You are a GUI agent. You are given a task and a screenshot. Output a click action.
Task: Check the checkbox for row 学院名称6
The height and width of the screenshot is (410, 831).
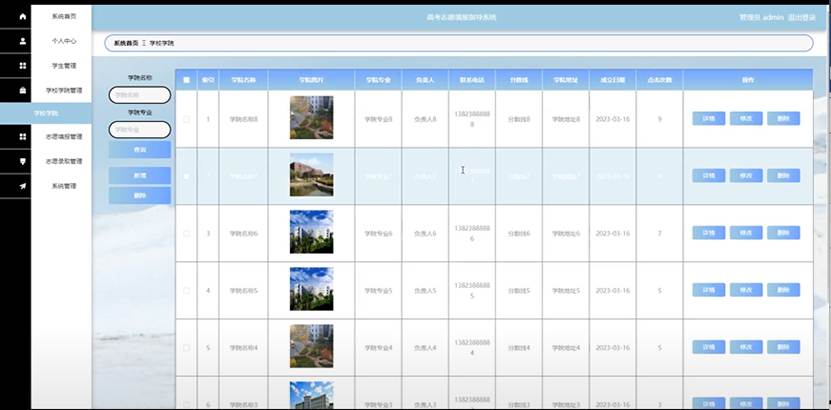click(187, 234)
